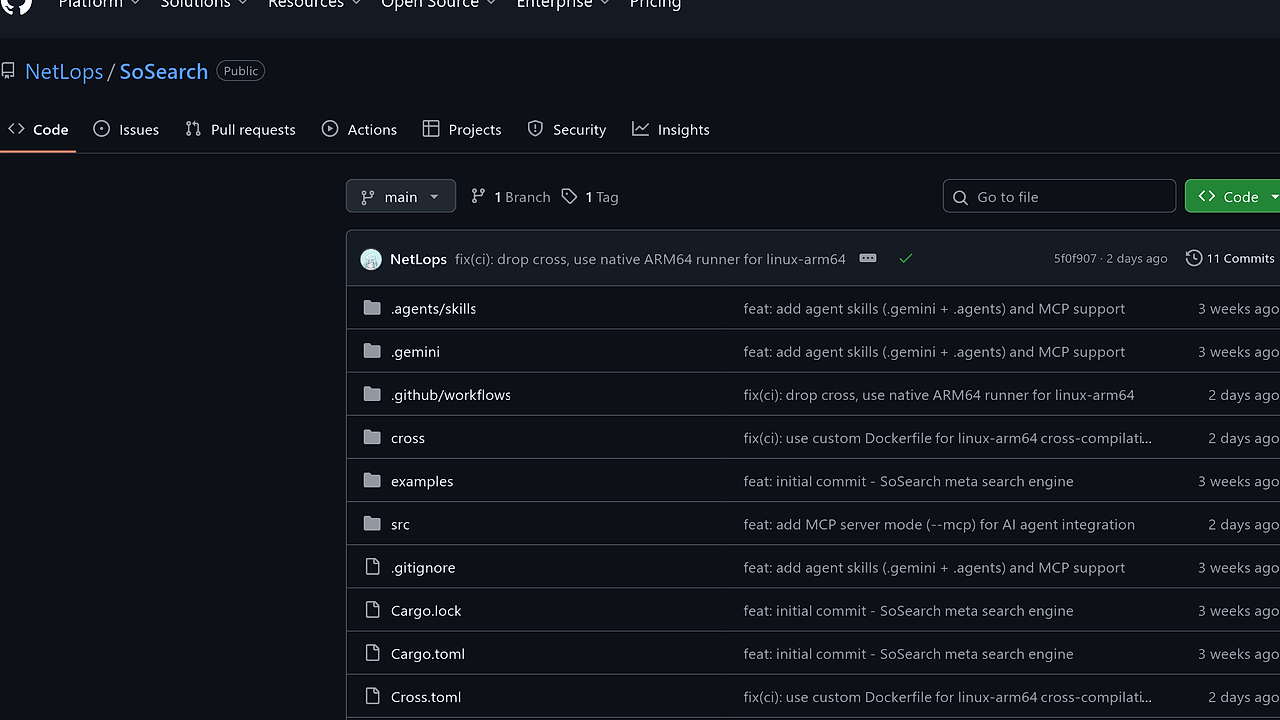
Task: Click folder icon for cross
Action: tap(372, 437)
